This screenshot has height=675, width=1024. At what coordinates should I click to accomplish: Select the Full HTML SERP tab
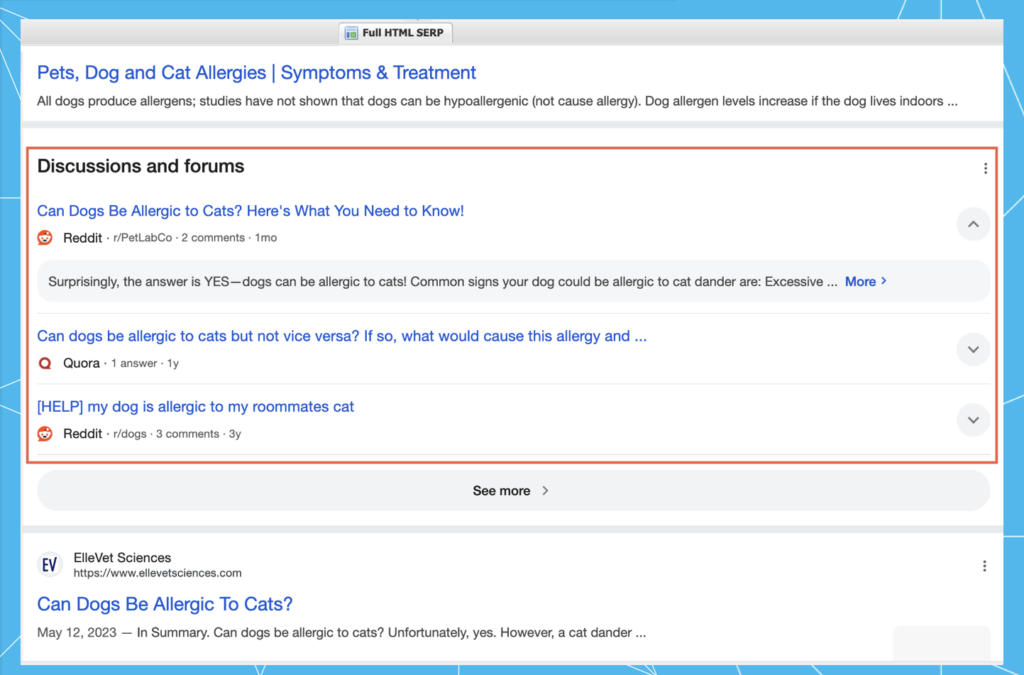(395, 32)
